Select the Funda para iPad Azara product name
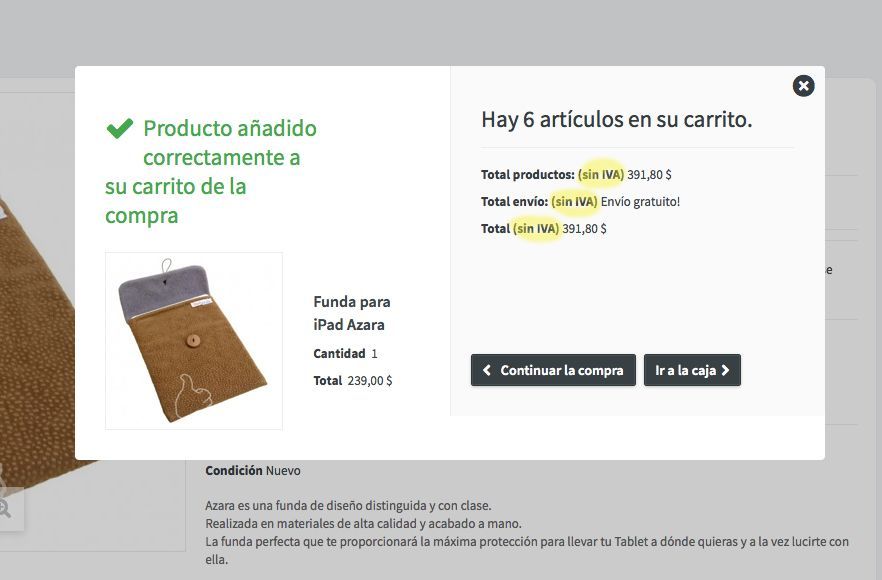Image resolution: width=882 pixels, height=580 pixels. [352, 313]
